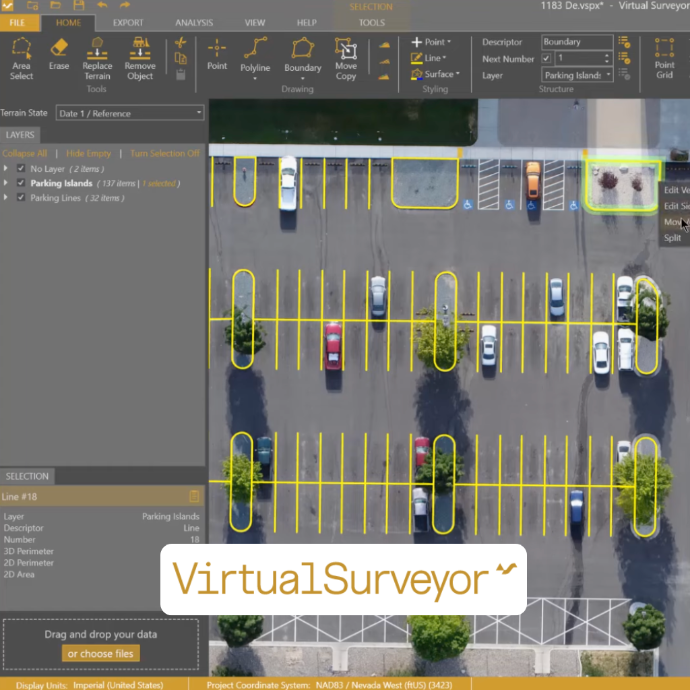This screenshot has width=690, height=690.
Task: Activate the Move Copy tool
Action: point(346,59)
